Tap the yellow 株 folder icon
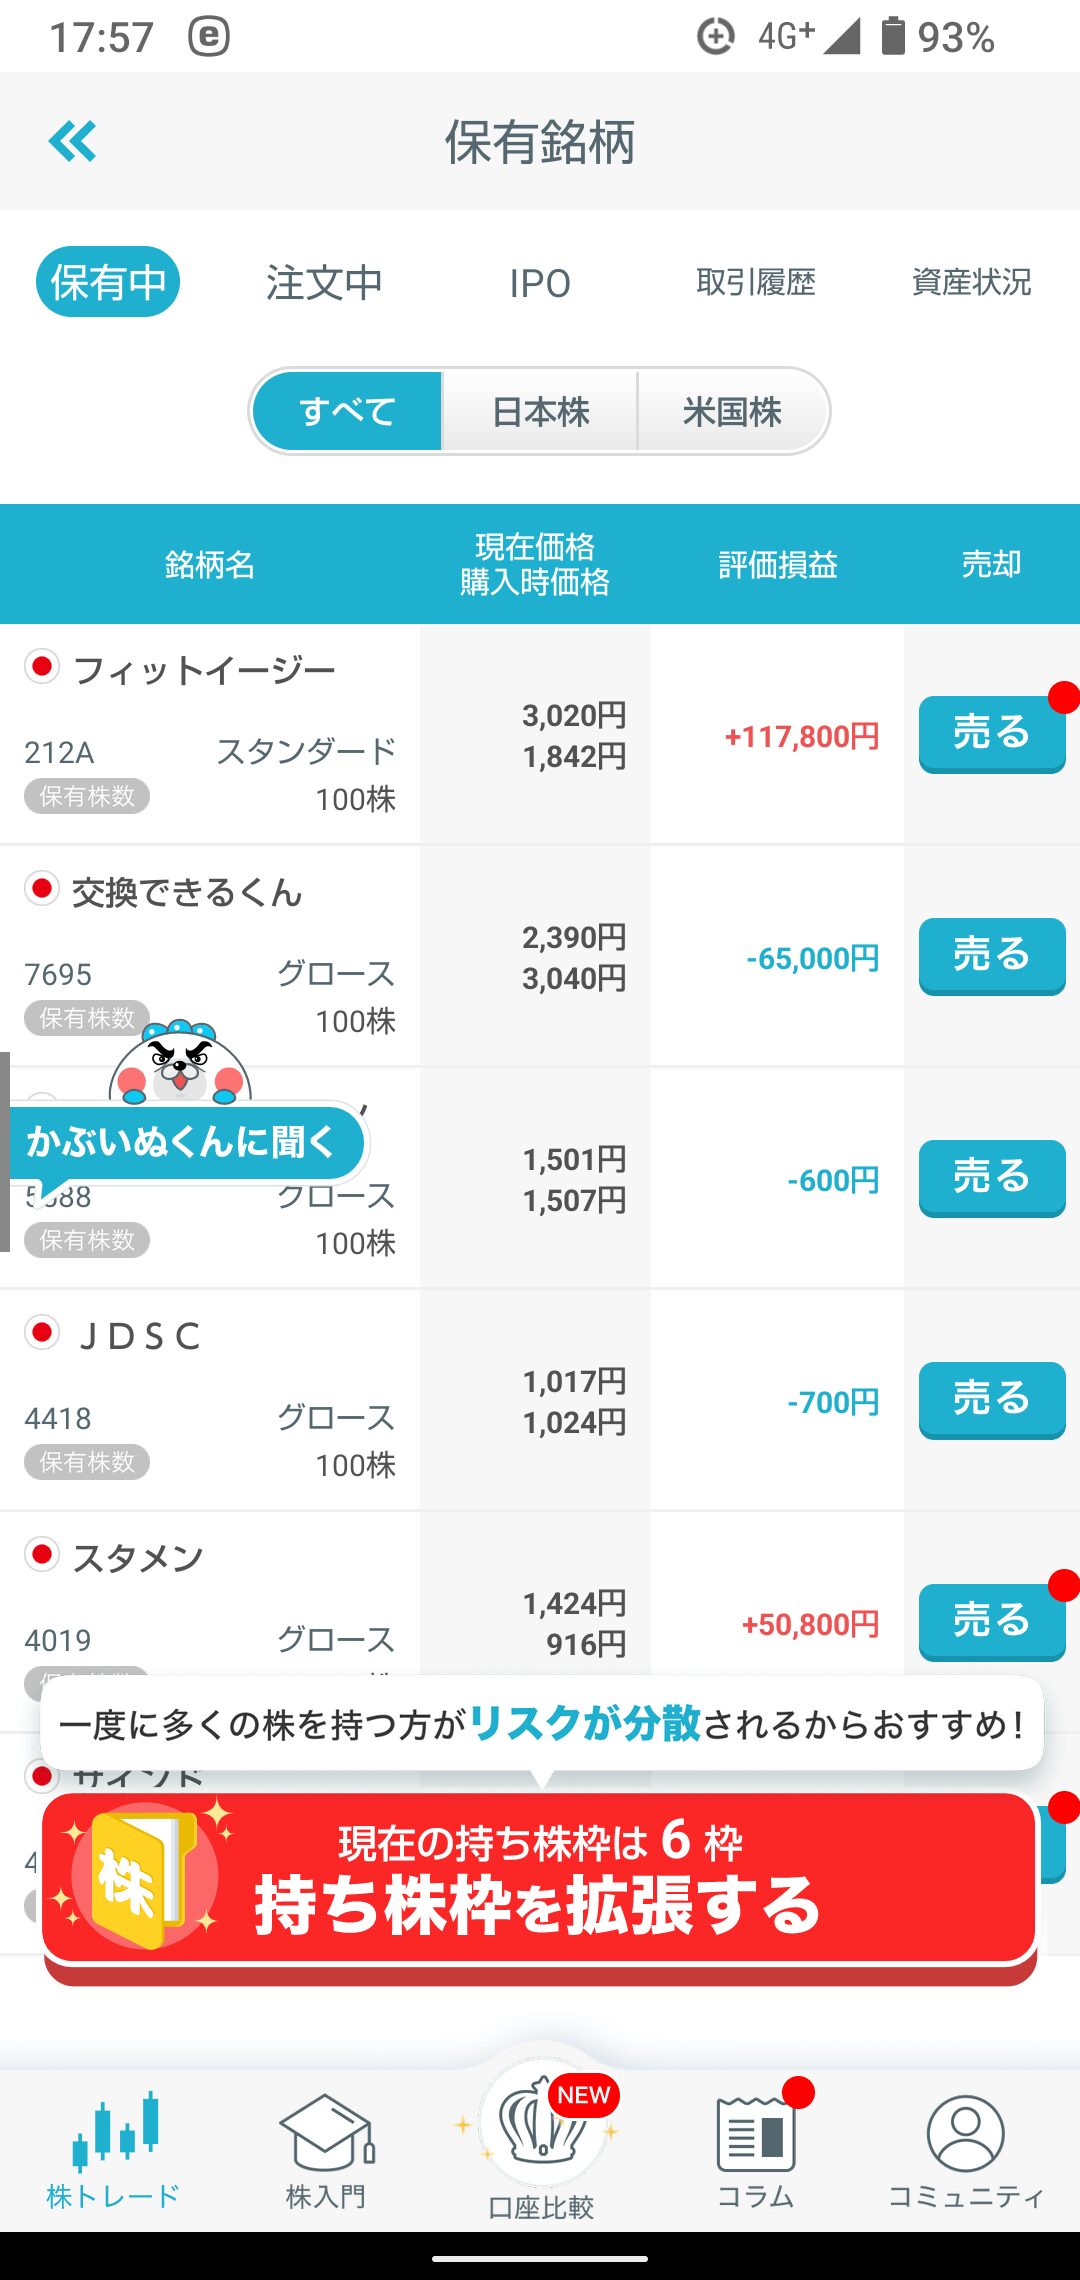Screen dimensions: 1080x2280 pos(140,1876)
